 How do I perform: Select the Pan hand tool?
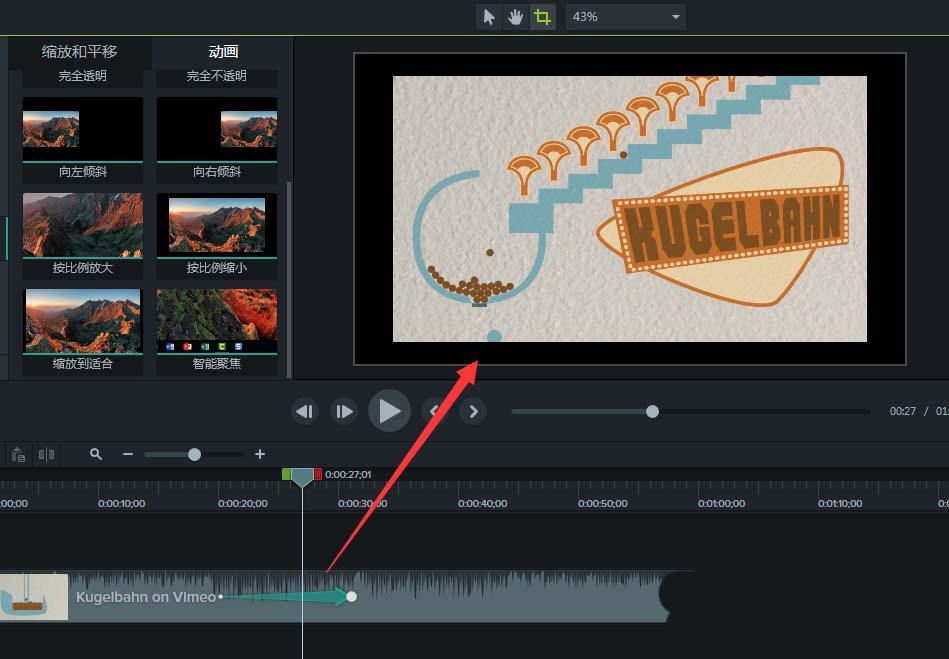[x=515, y=16]
